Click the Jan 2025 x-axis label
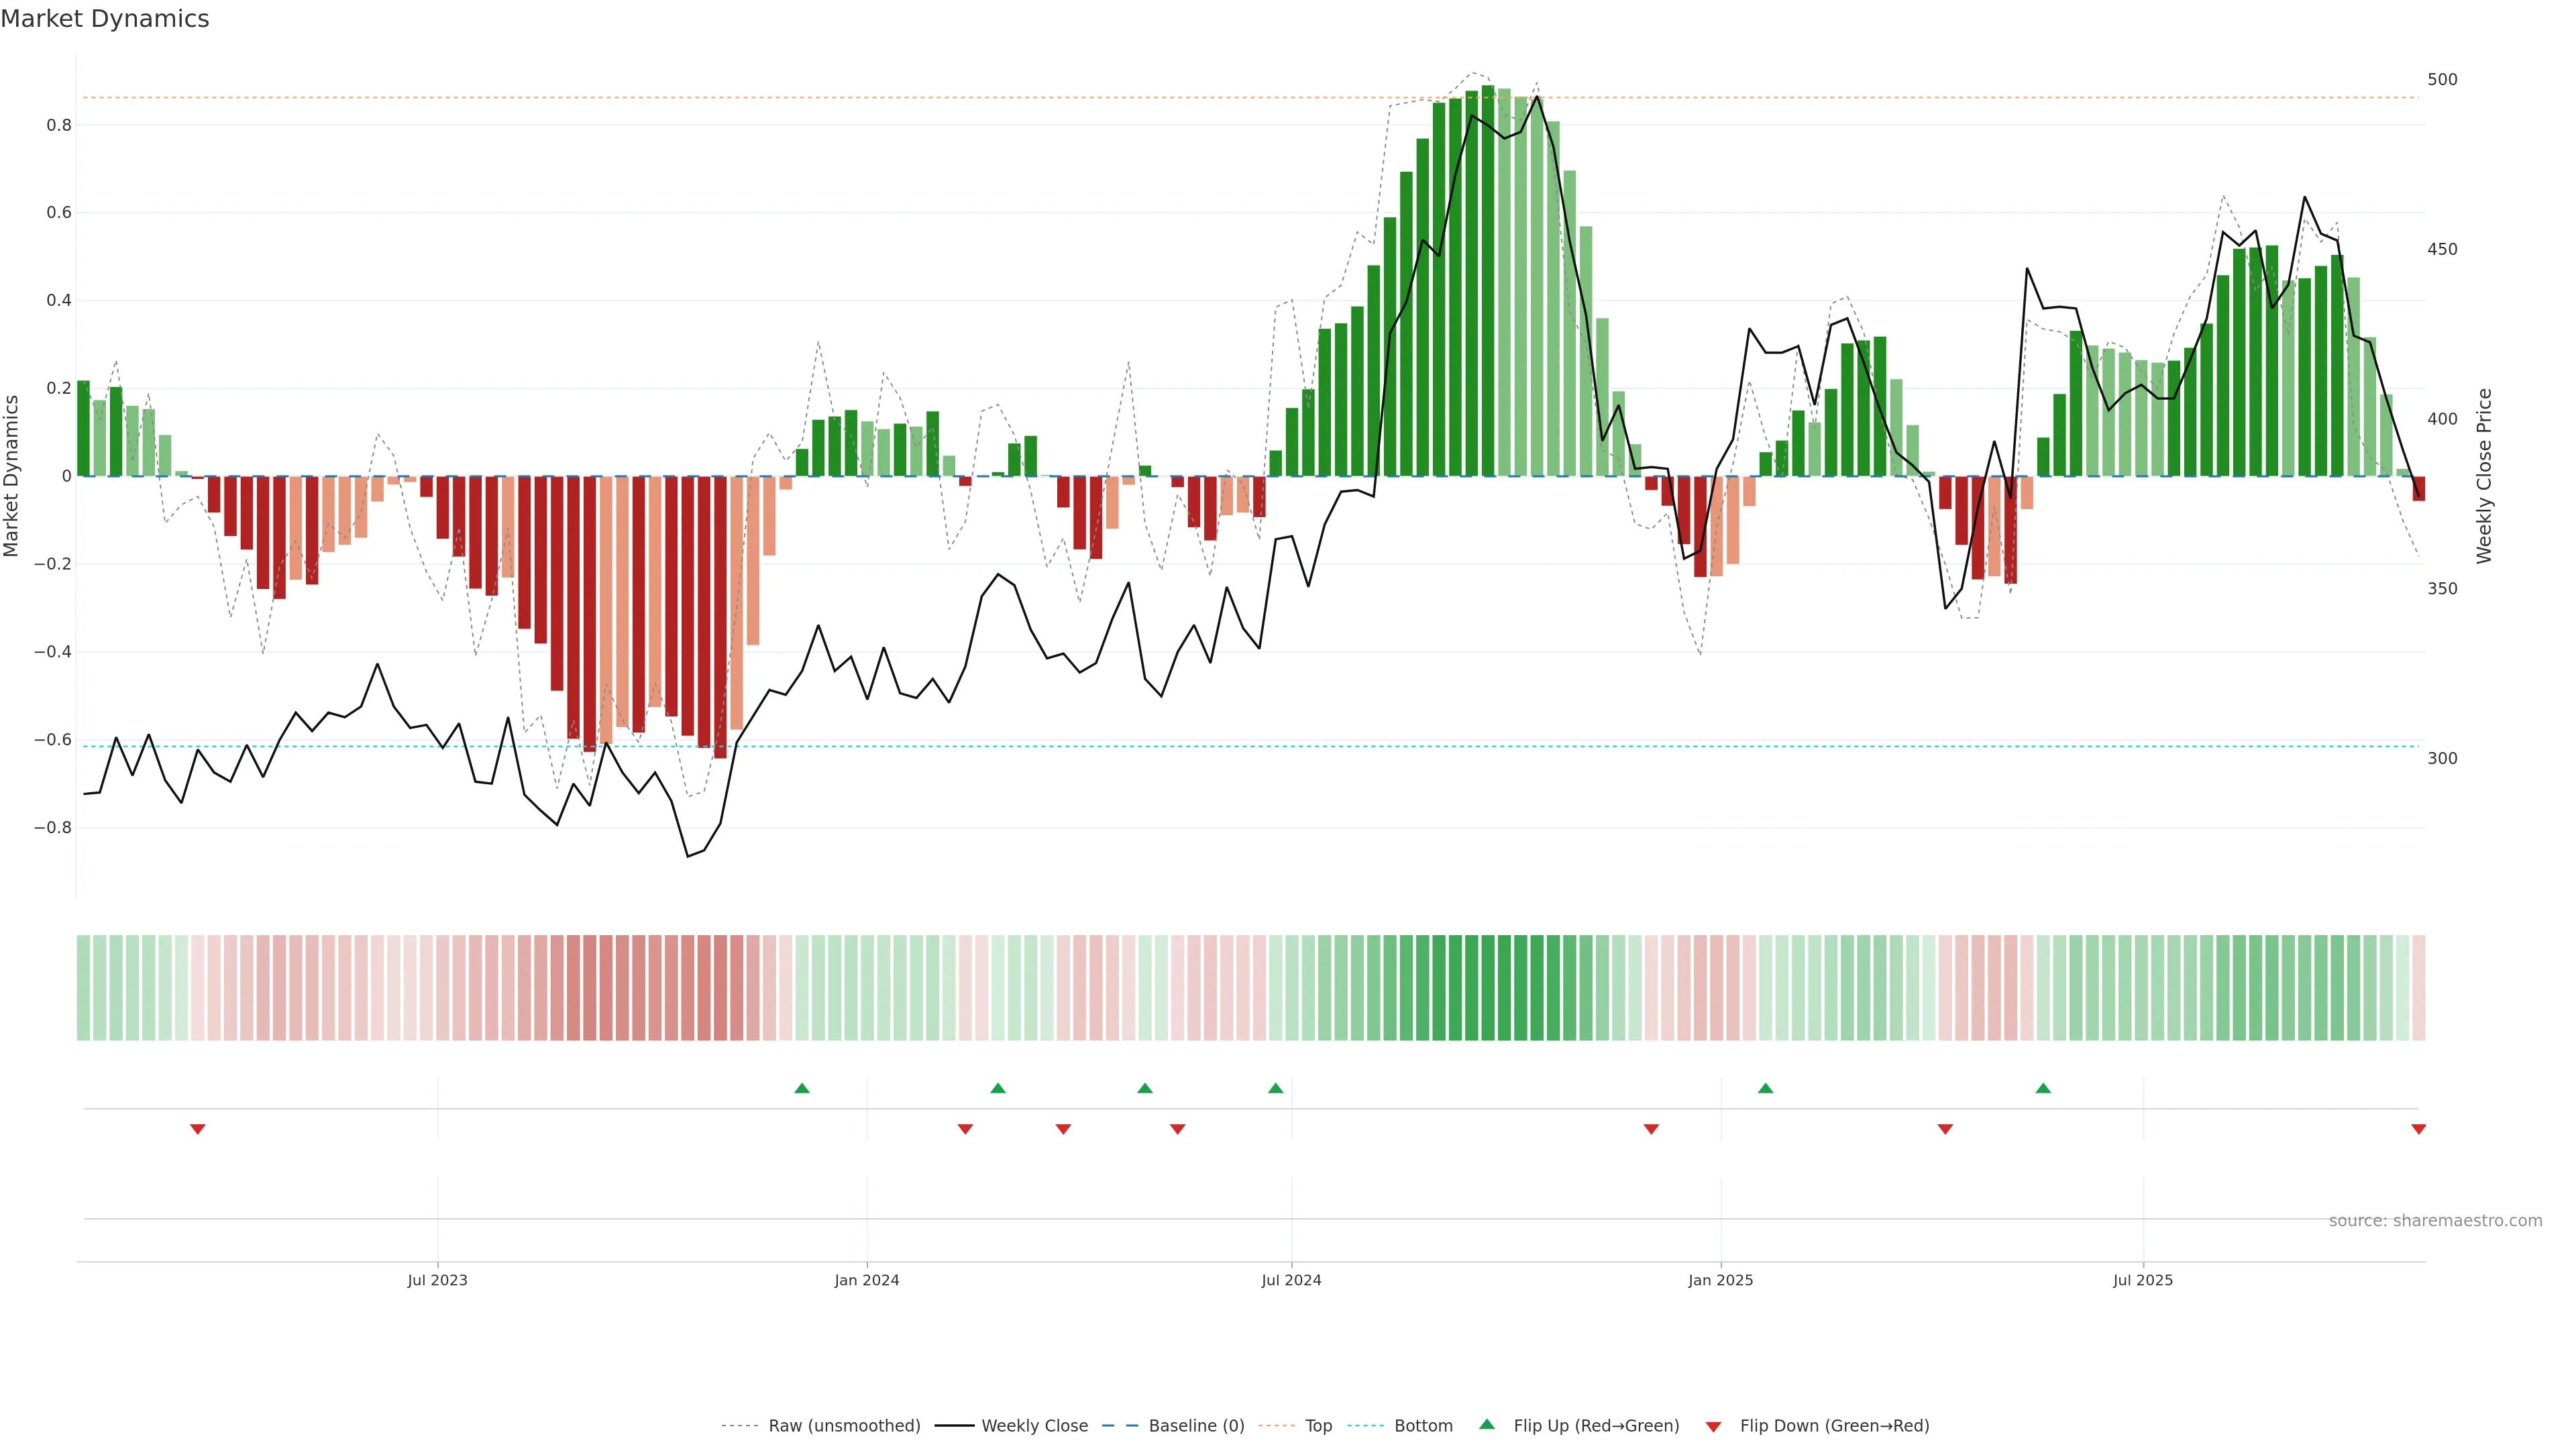2576x1449 pixels. click(x=1720, y=1280)
